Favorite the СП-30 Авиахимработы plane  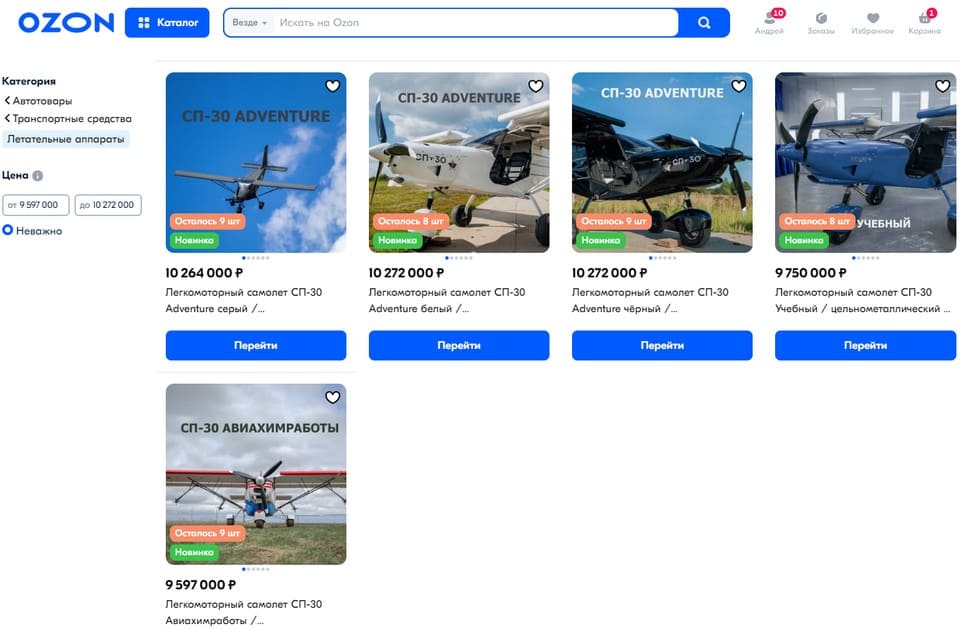(332, 397)
